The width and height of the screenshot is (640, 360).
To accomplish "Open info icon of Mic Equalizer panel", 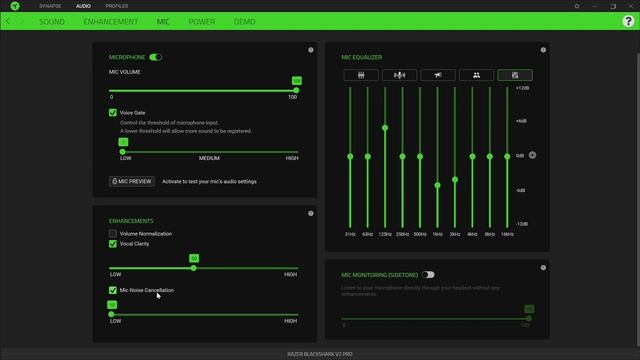I will (543, 50).
